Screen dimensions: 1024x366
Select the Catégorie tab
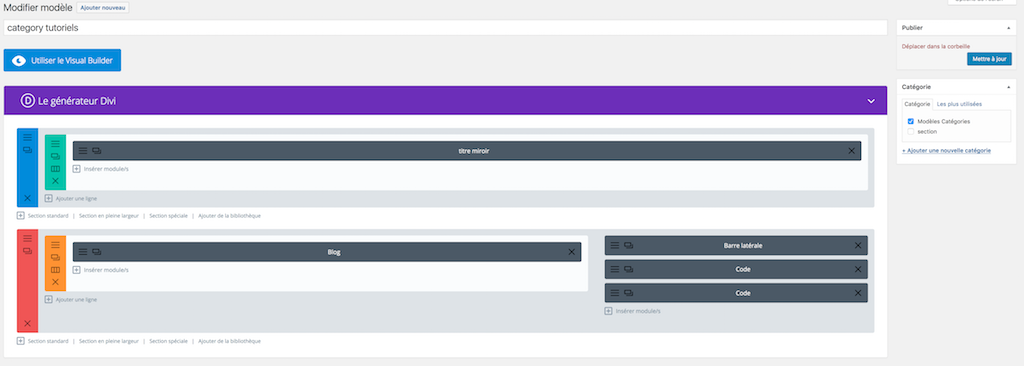click(917, 104)
